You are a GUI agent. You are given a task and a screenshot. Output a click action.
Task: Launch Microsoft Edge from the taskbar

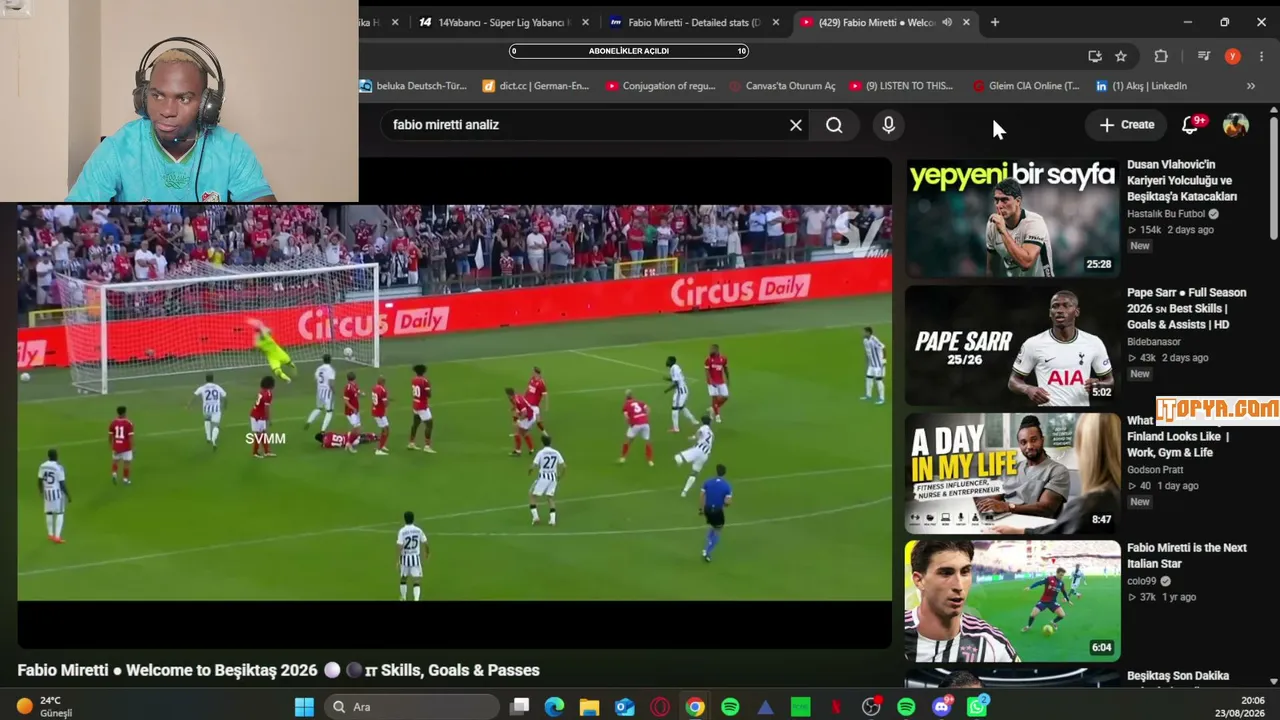click(554, 707)
